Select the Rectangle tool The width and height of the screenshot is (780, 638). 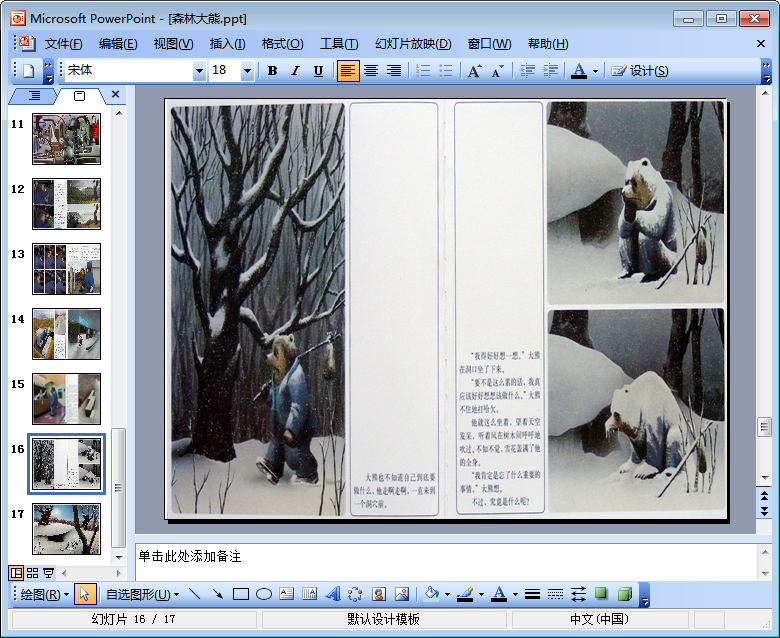(241, 594)
